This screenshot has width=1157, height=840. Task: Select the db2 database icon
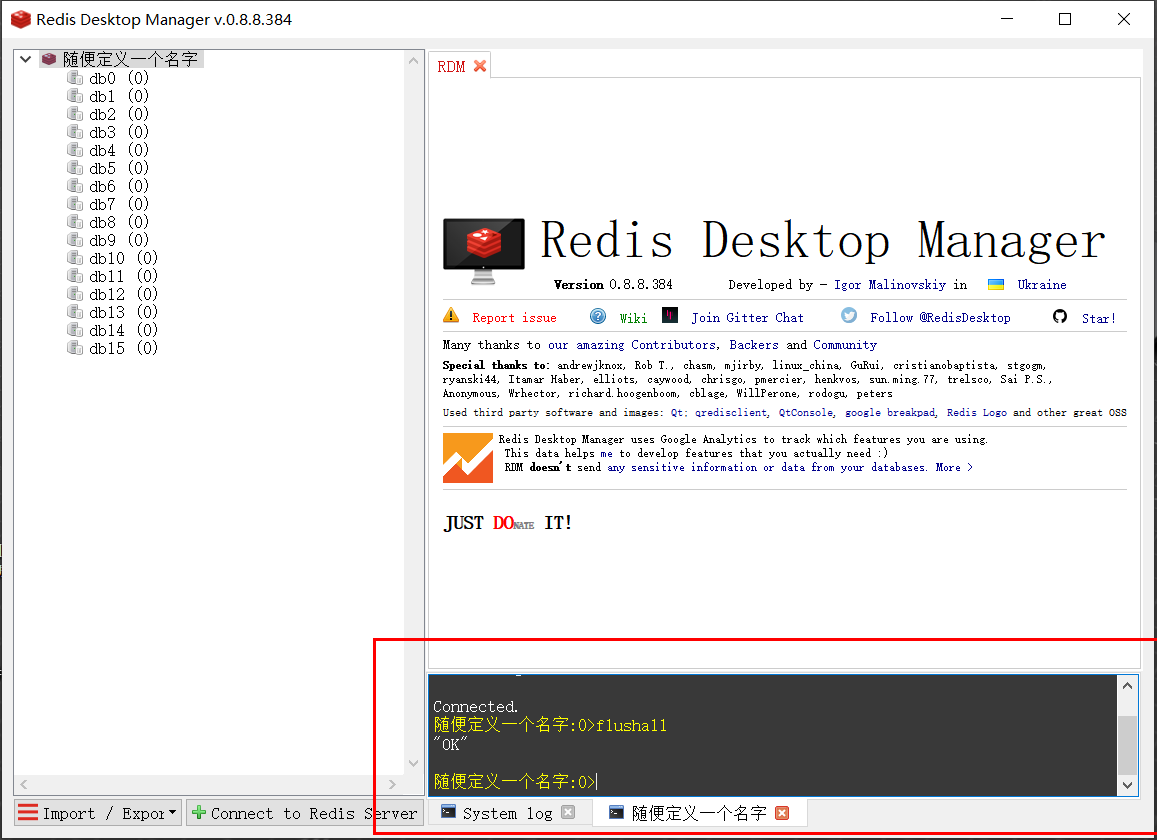coord(75,114)
